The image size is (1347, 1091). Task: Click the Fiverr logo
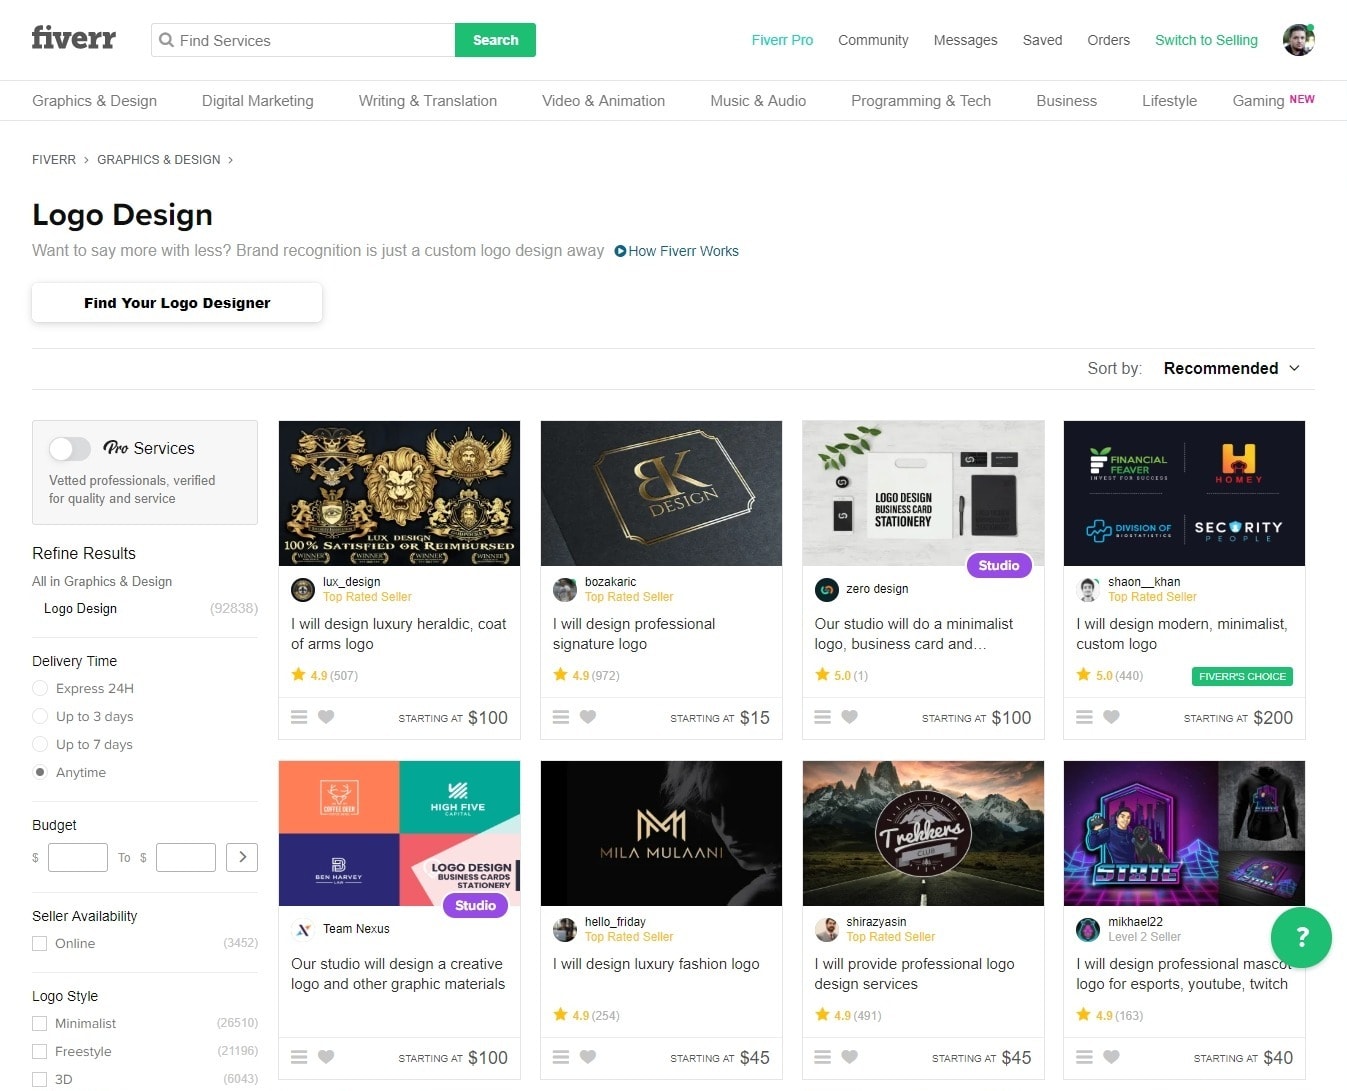[73, 39]
